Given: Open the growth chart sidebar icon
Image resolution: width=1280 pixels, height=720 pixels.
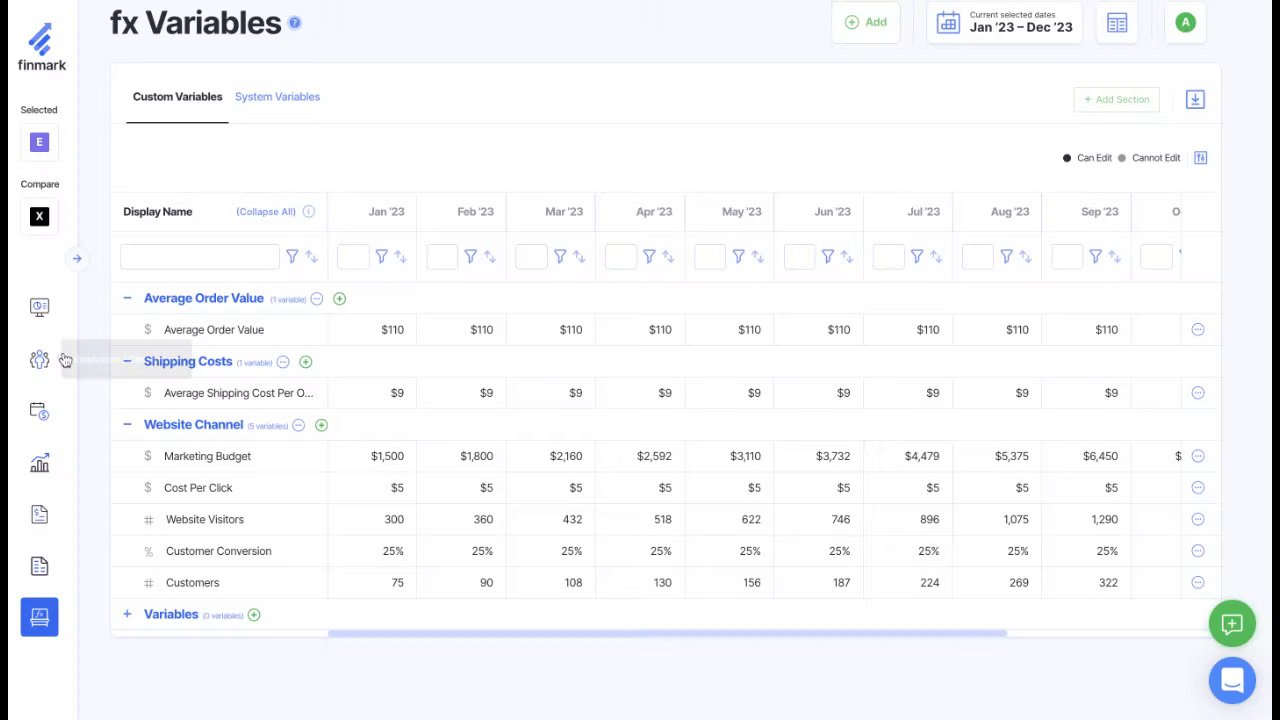Looking at the screenshot, I should (39, 463).
